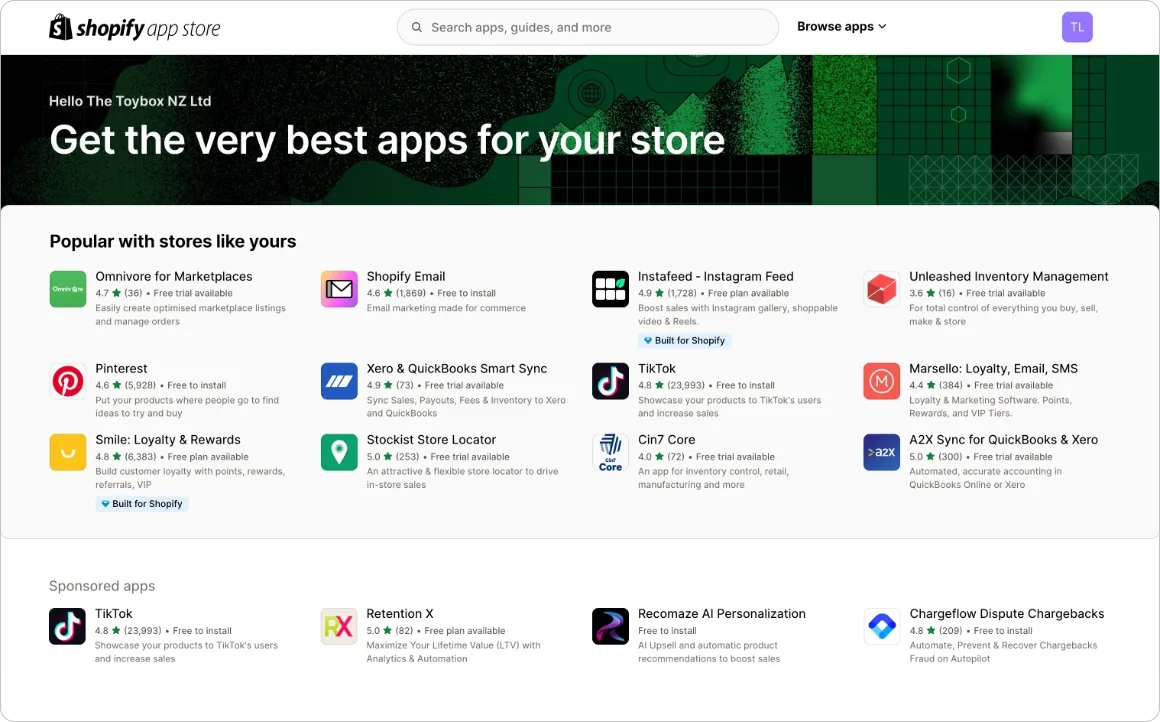Open the TL account avatar menu
This screenshot has width=1160, height=722.
coord(1076,27)
